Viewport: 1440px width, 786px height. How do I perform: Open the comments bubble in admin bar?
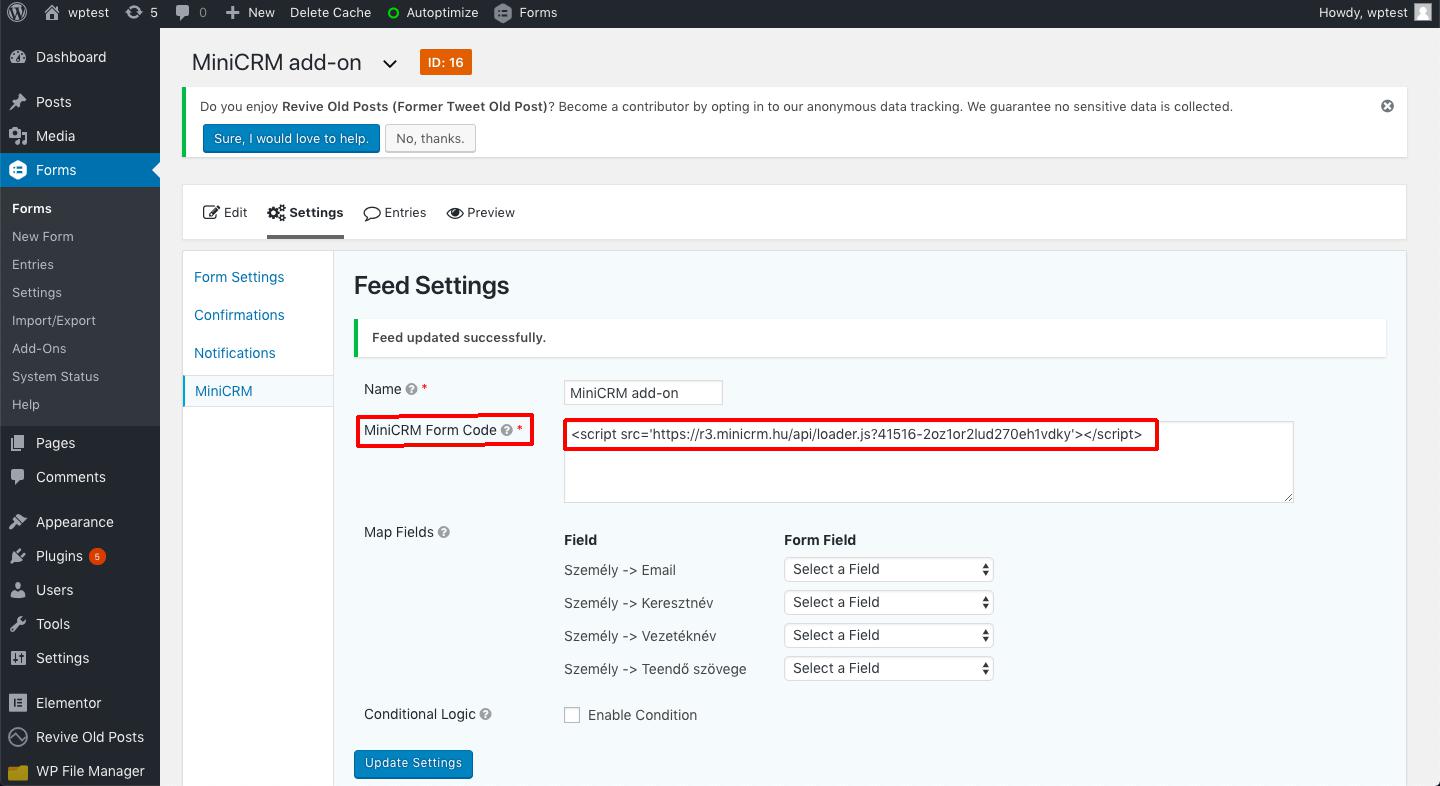(x=182, y=13)
